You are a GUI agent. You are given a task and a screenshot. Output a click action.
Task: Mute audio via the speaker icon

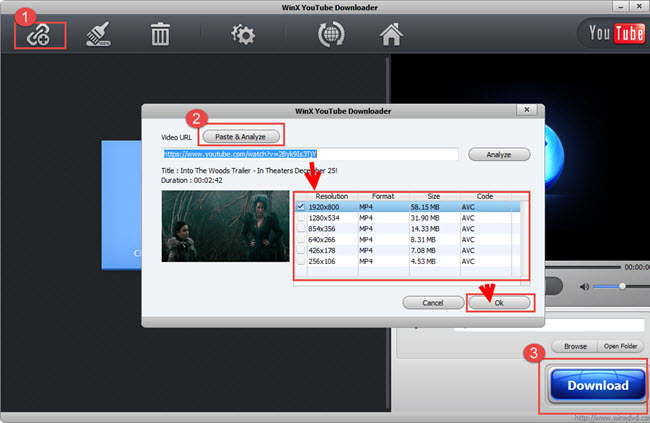tap(585, 287)
